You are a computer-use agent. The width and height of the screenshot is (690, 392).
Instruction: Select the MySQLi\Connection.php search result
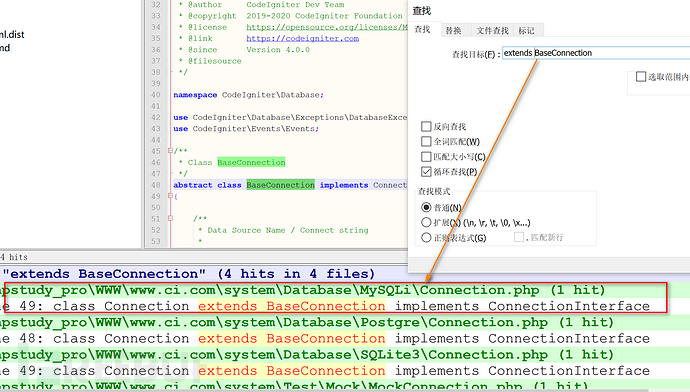[305, 290]
